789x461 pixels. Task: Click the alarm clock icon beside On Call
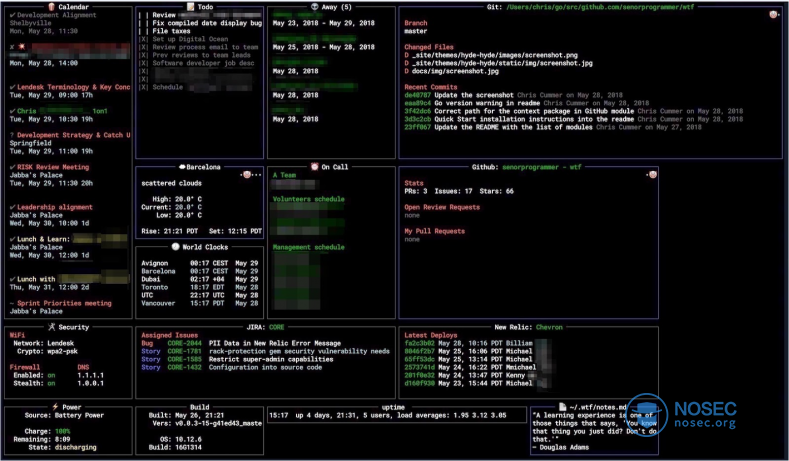point(314,167)
